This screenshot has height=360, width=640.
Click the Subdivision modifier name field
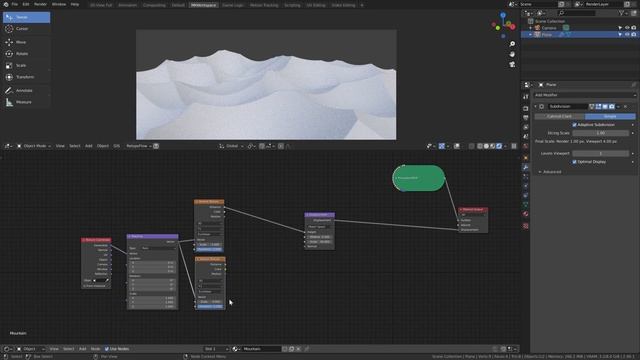[567, 107]
